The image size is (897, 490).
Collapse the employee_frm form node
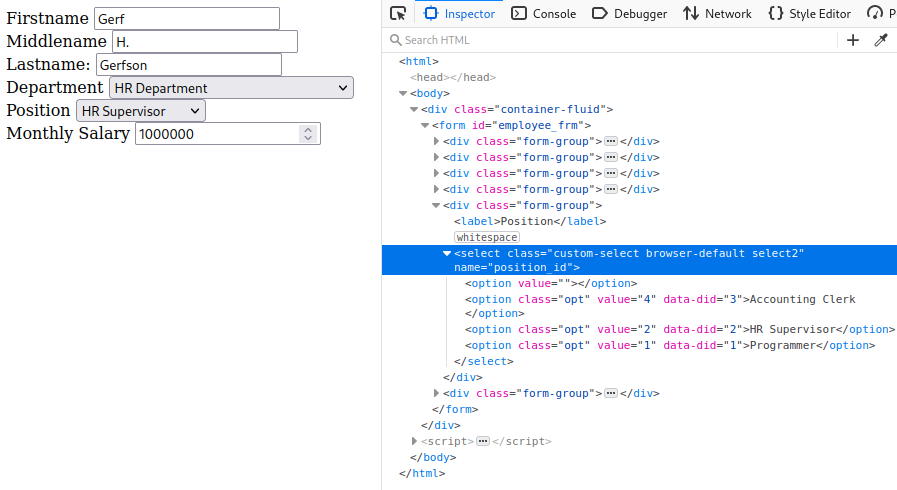pos(425,125)
